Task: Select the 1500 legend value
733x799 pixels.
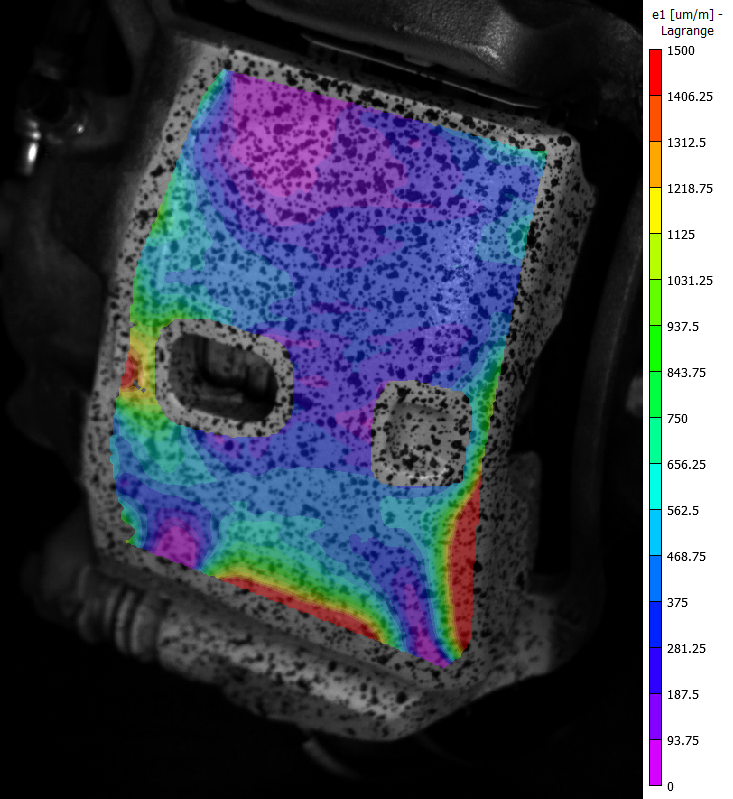Action: click(x=680, y=50)
